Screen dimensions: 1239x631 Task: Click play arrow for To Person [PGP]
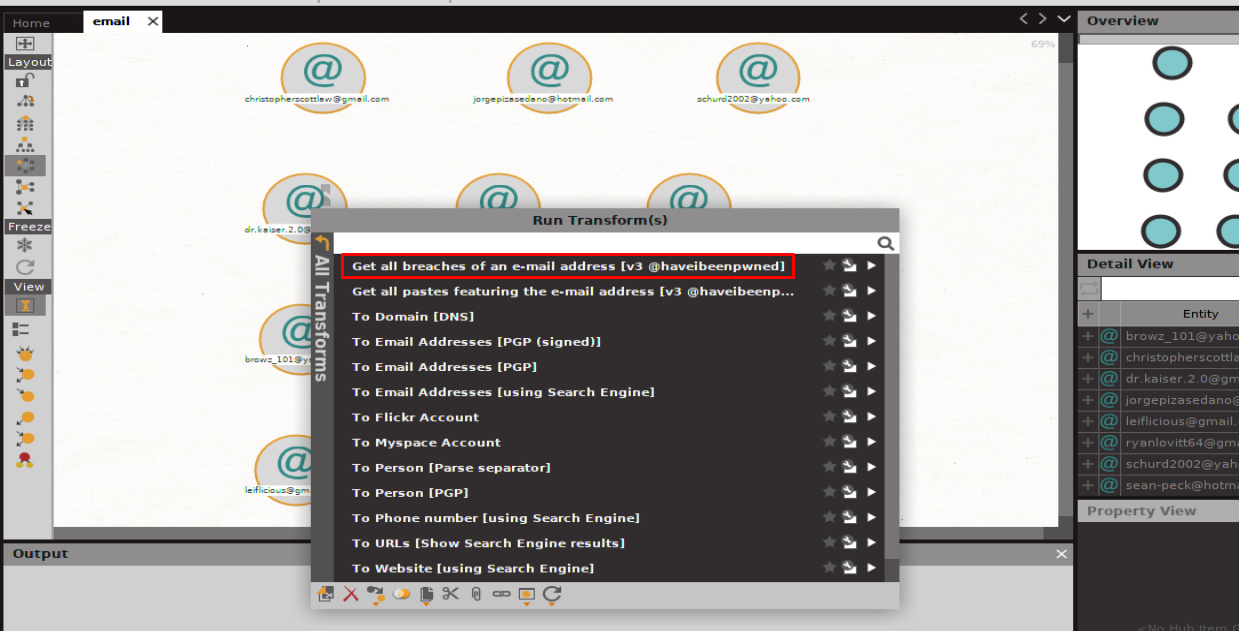click(x=872, y=492)
